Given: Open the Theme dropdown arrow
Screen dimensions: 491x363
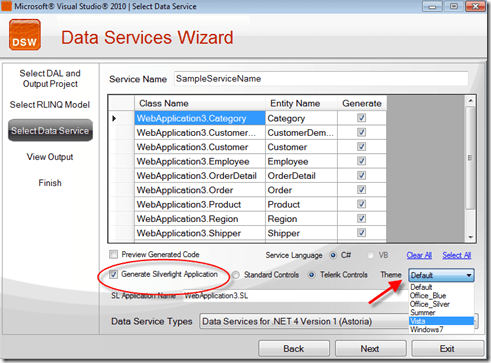Looking at the screenshot, I should [469, 275].
